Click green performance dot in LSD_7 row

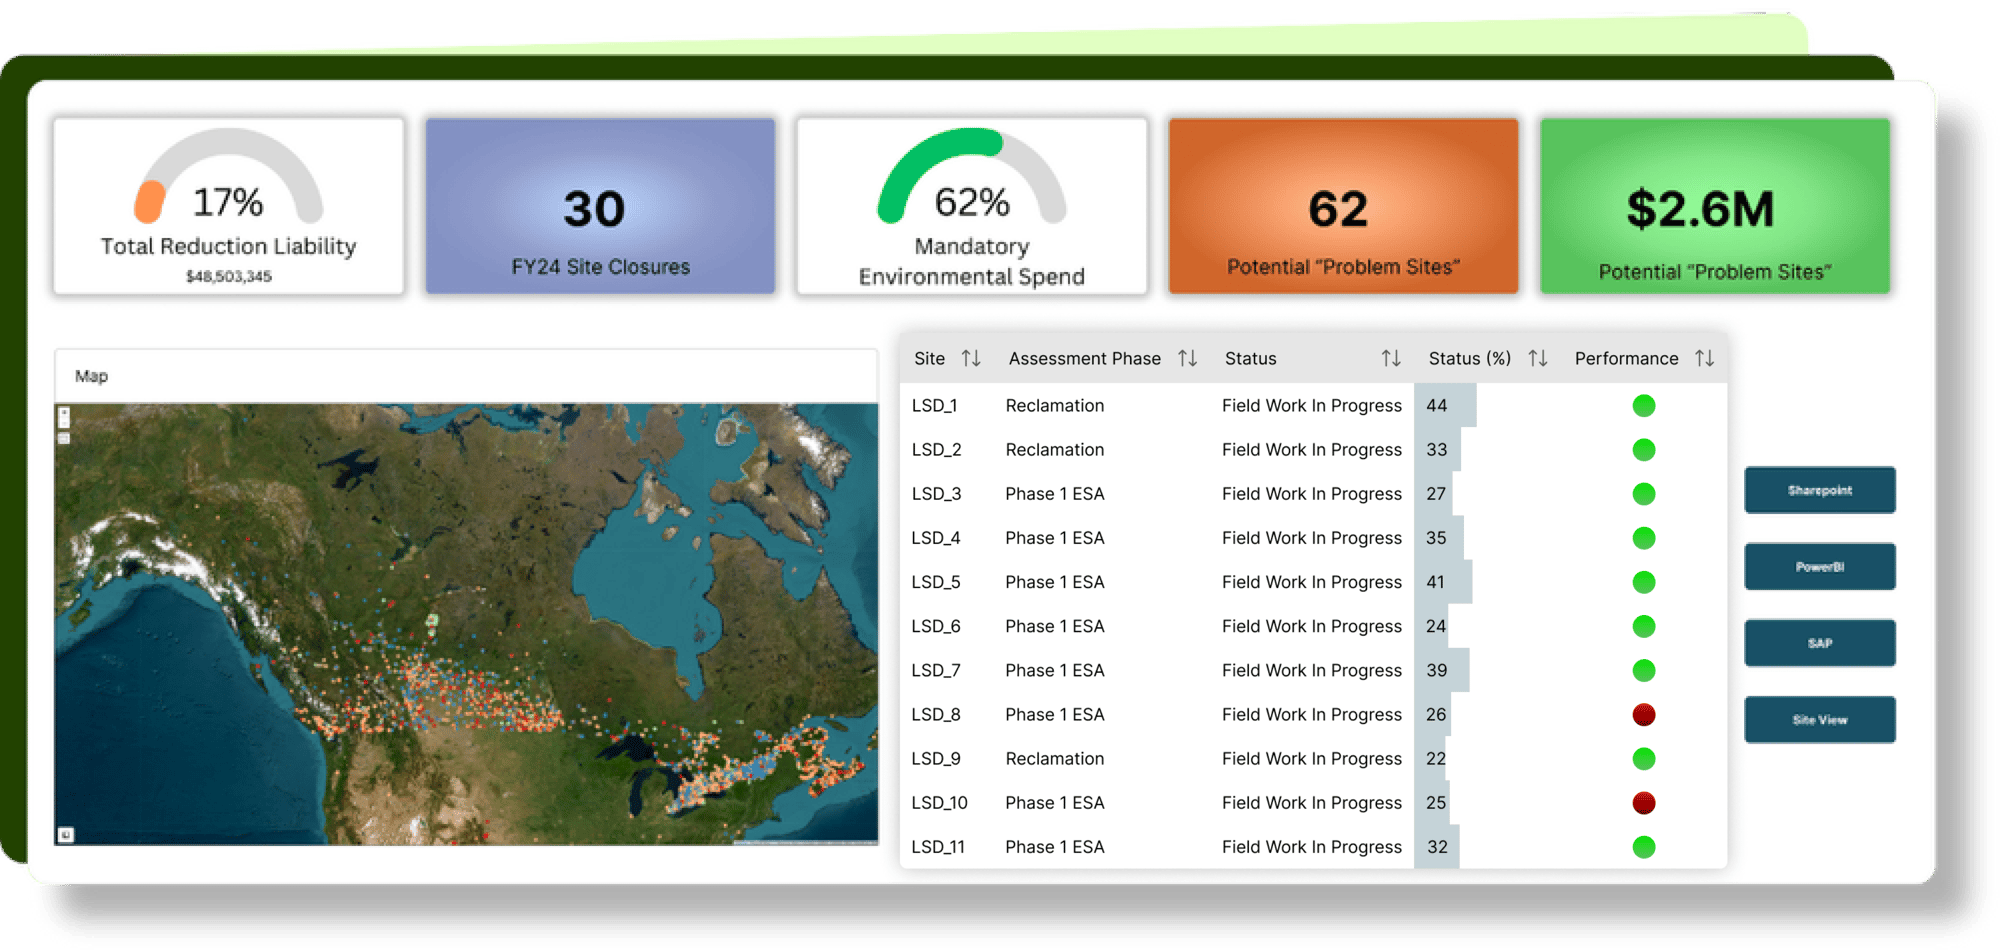pos(1644,670)
